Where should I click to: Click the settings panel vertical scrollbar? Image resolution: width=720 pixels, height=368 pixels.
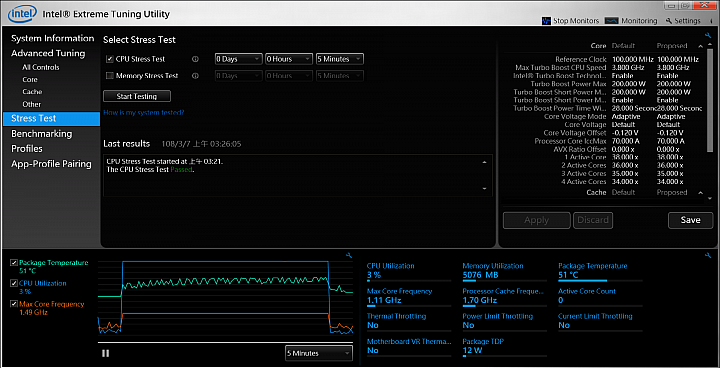pos(710,101)
